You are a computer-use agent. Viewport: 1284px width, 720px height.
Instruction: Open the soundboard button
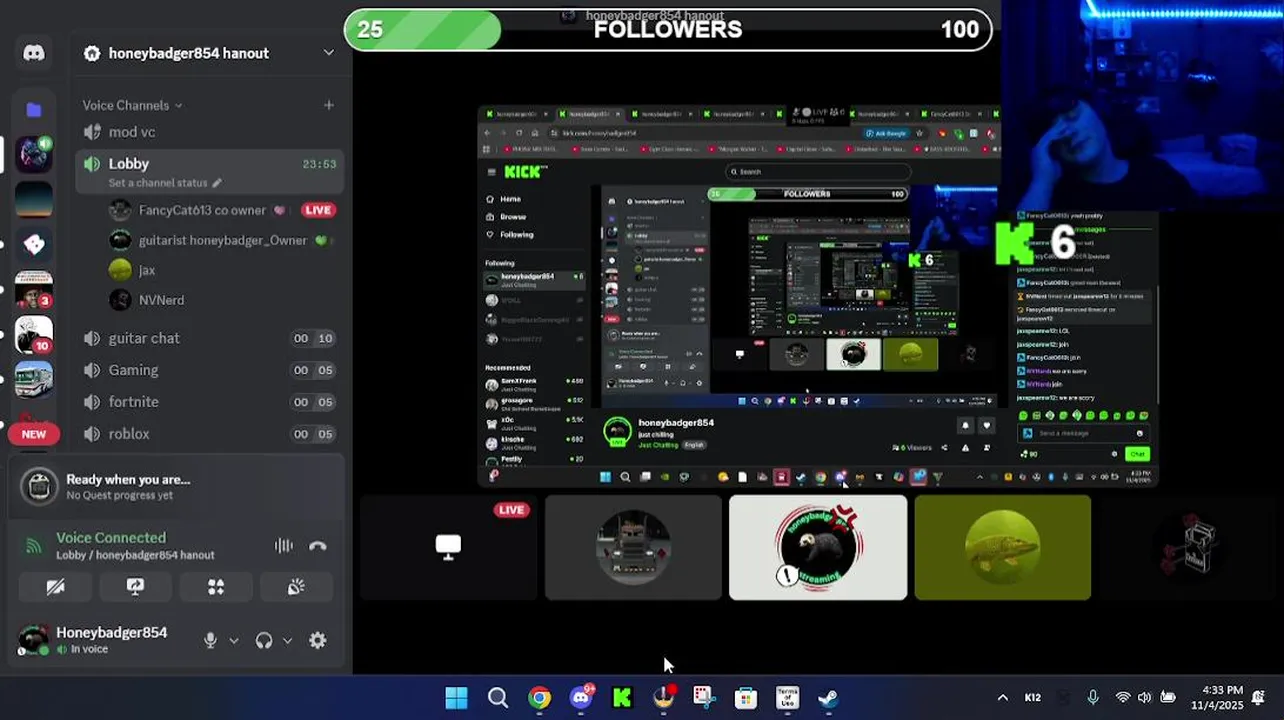coord(296,587)
